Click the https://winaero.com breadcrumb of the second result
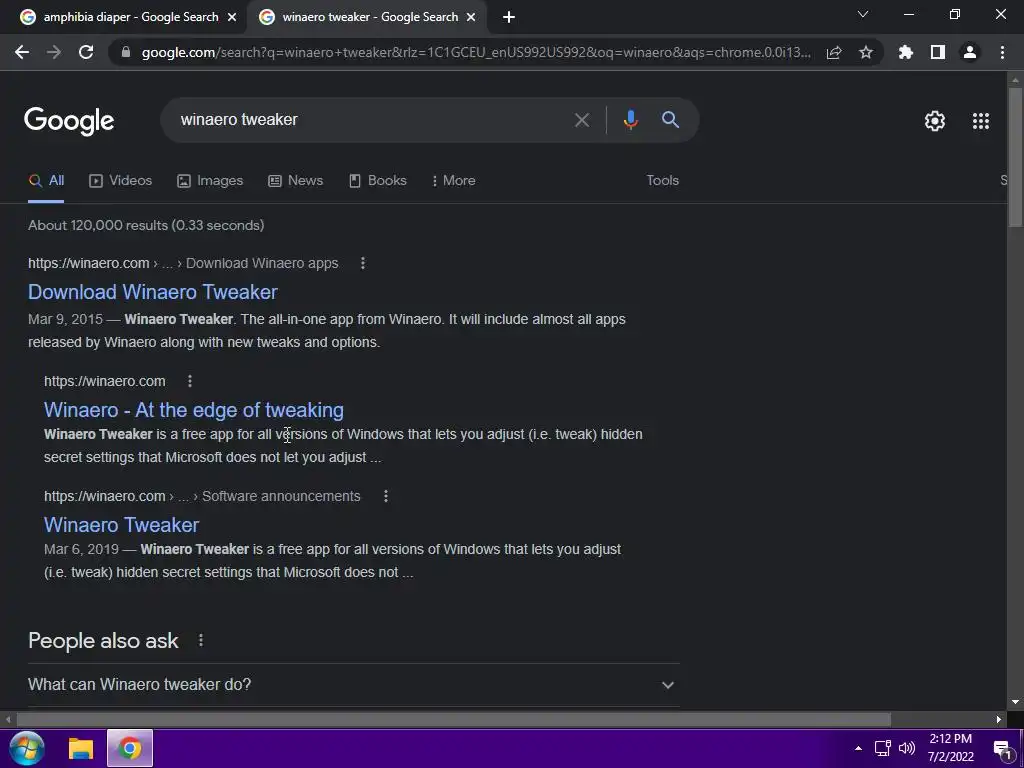The image size is (1024, 768). [104, 381]
